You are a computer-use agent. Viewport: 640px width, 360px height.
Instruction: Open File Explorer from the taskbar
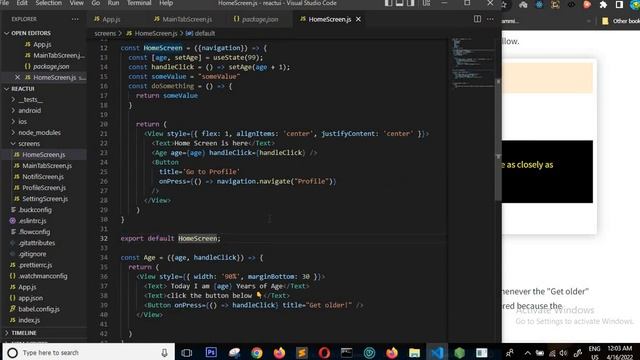(x=414, y=352)
